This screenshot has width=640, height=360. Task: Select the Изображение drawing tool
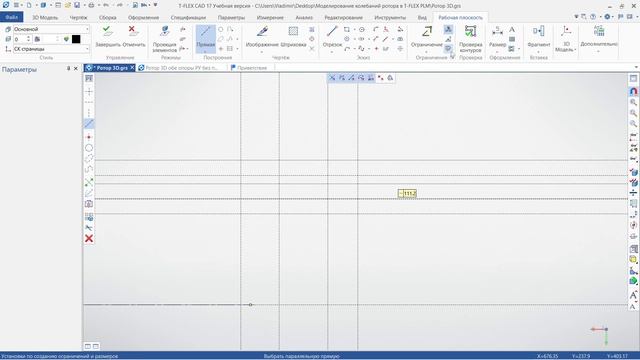point(262,39)
